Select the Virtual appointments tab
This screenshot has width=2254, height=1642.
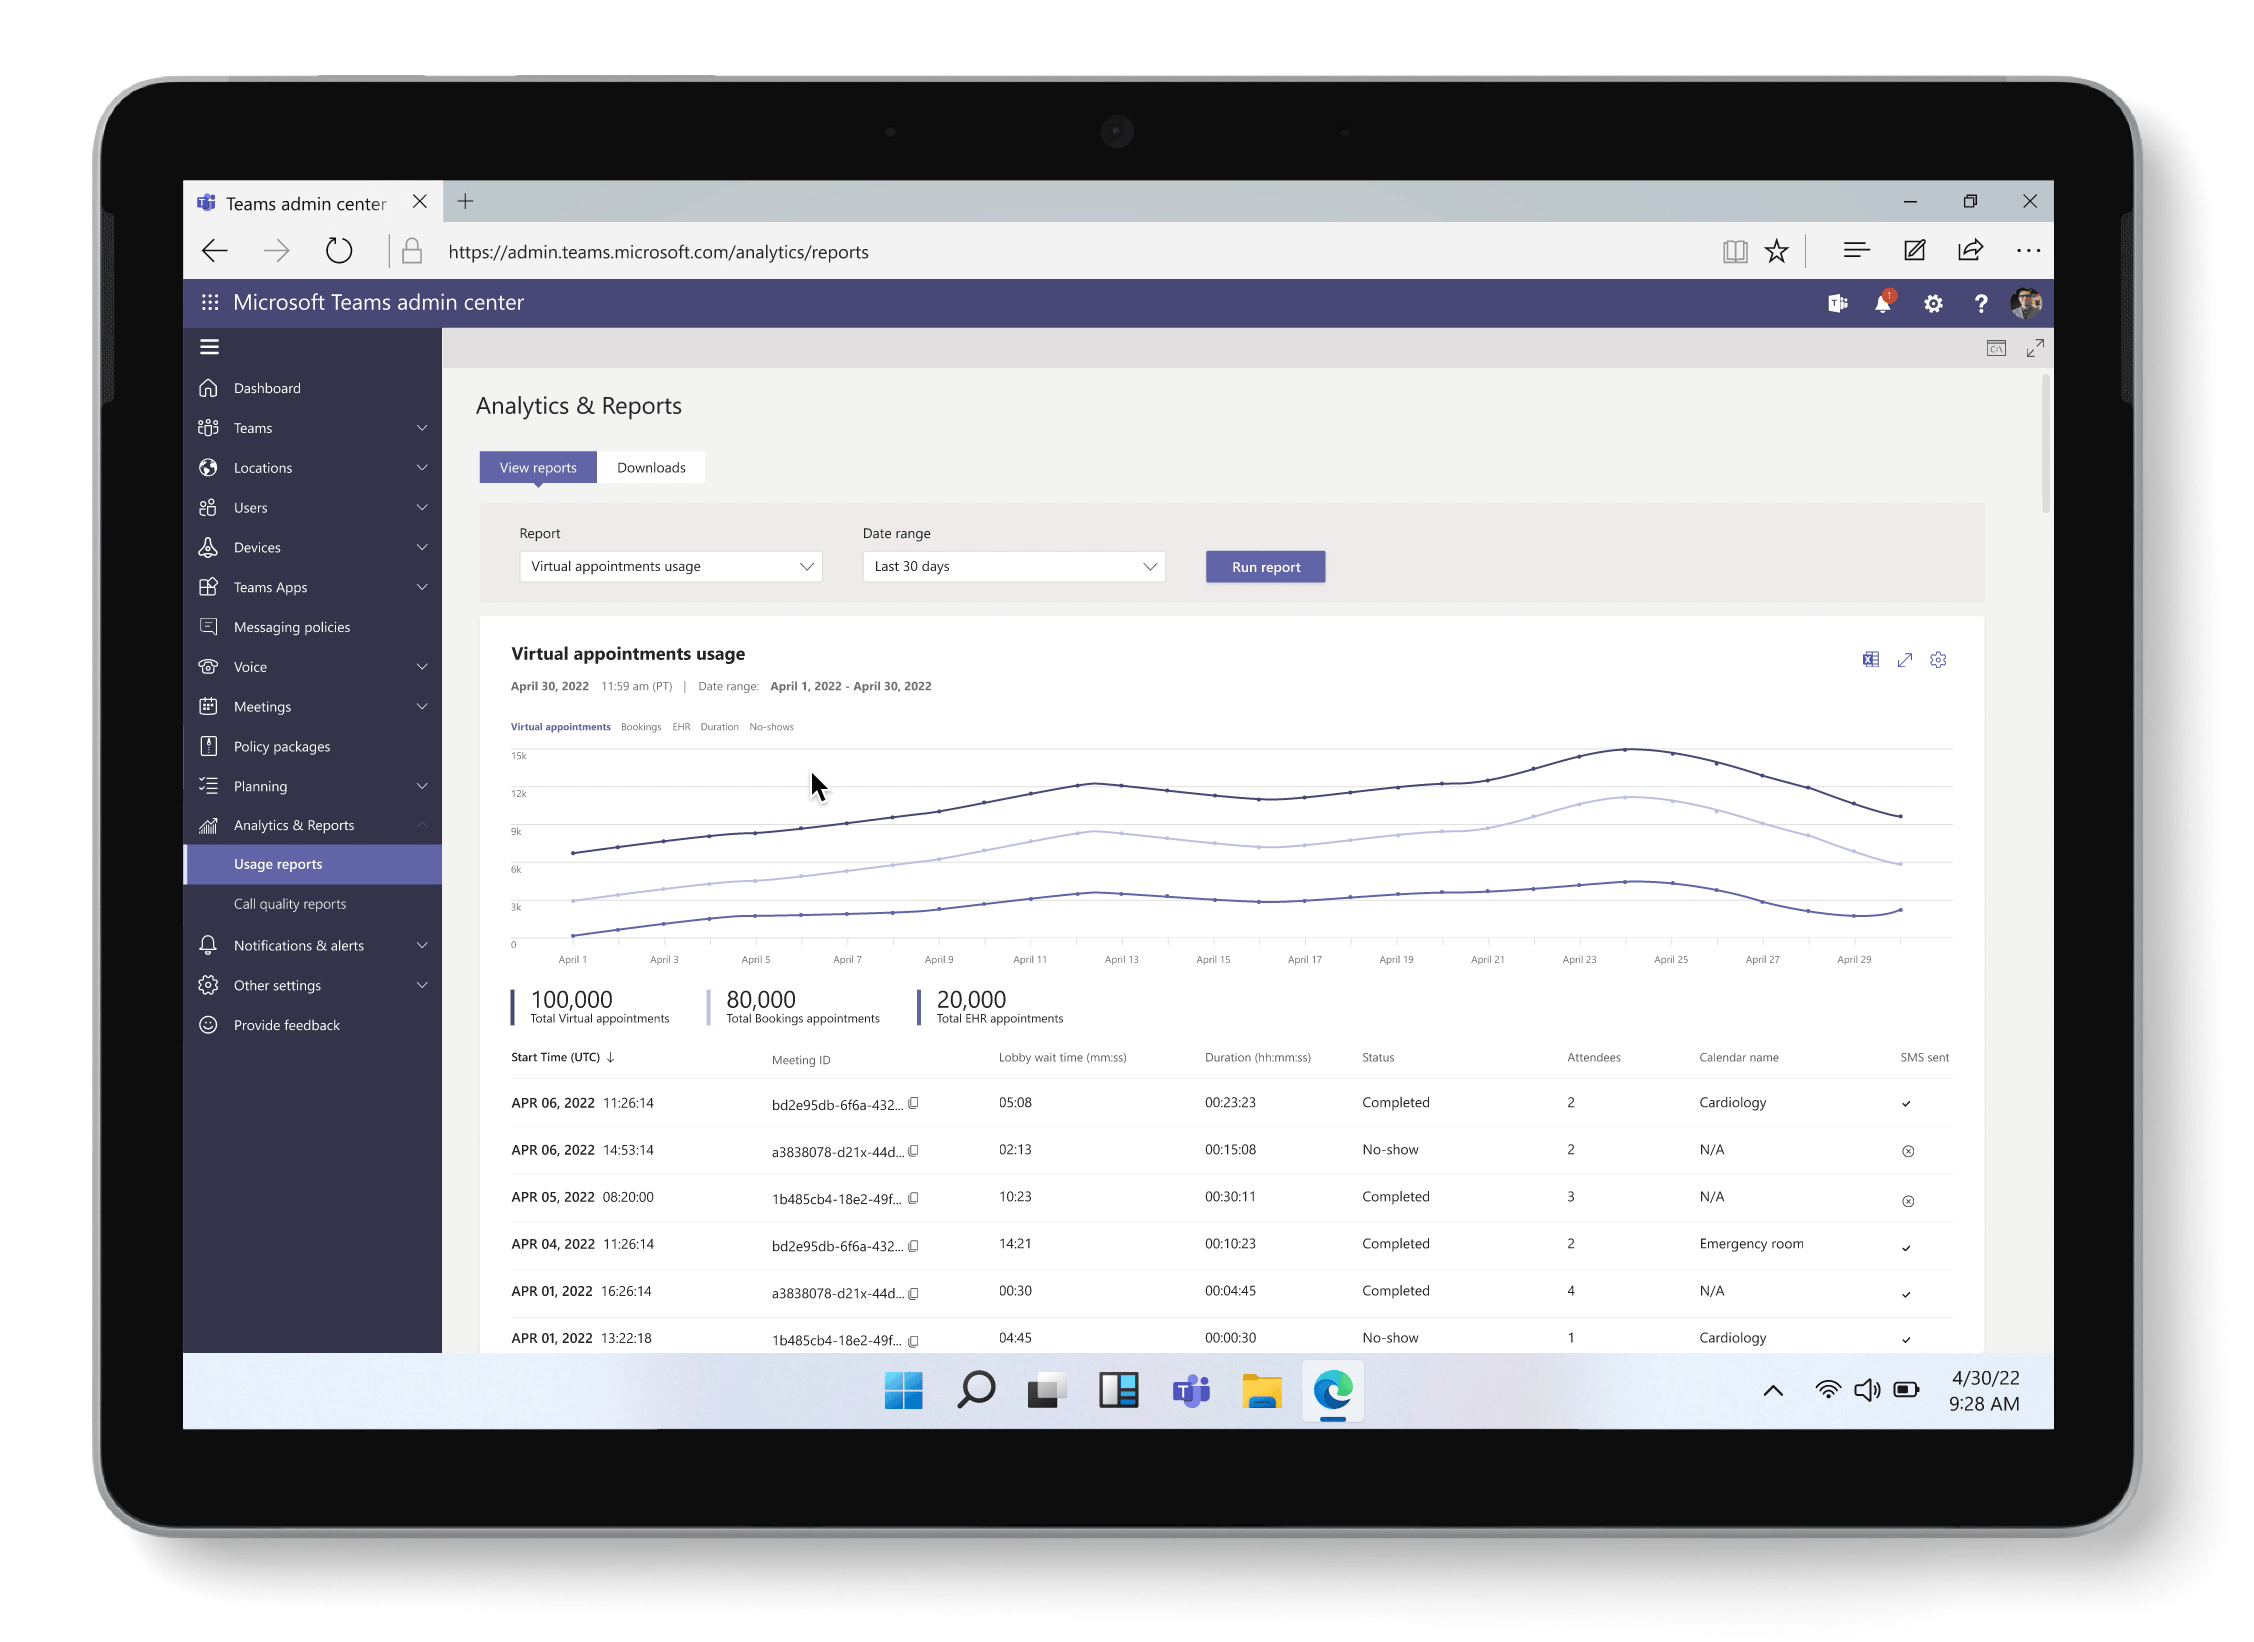click(560, 726)
